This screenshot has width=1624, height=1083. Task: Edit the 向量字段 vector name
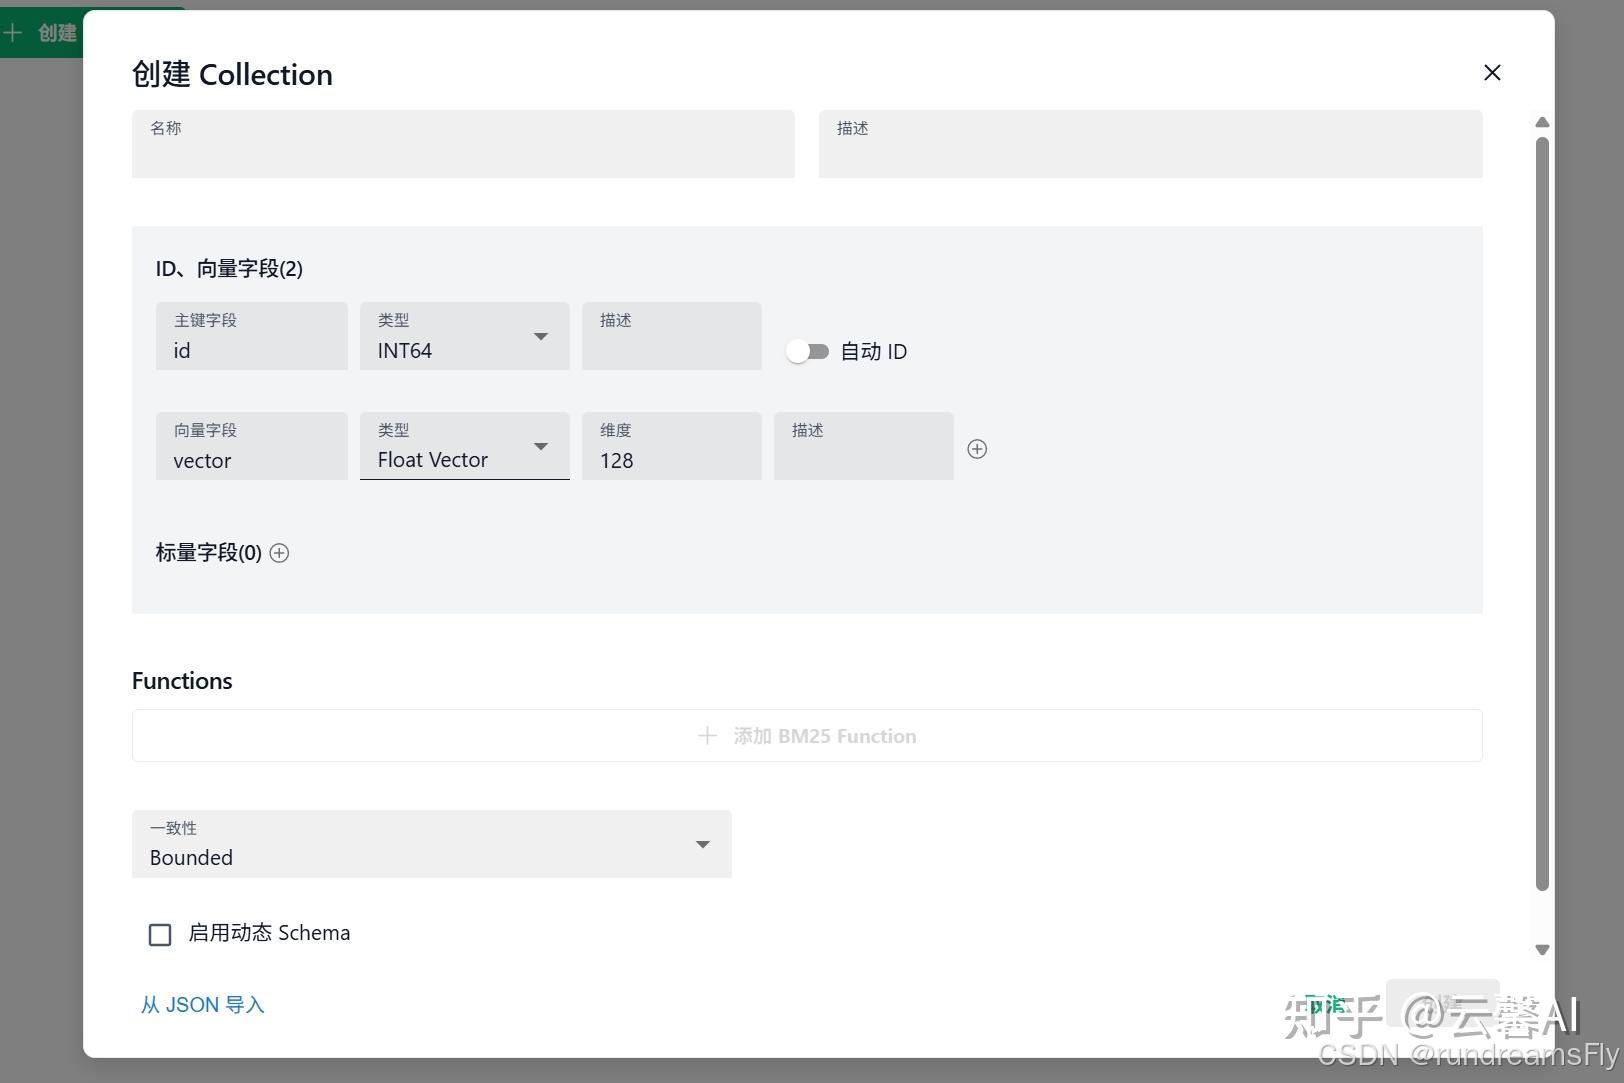(x=251, y=460)
